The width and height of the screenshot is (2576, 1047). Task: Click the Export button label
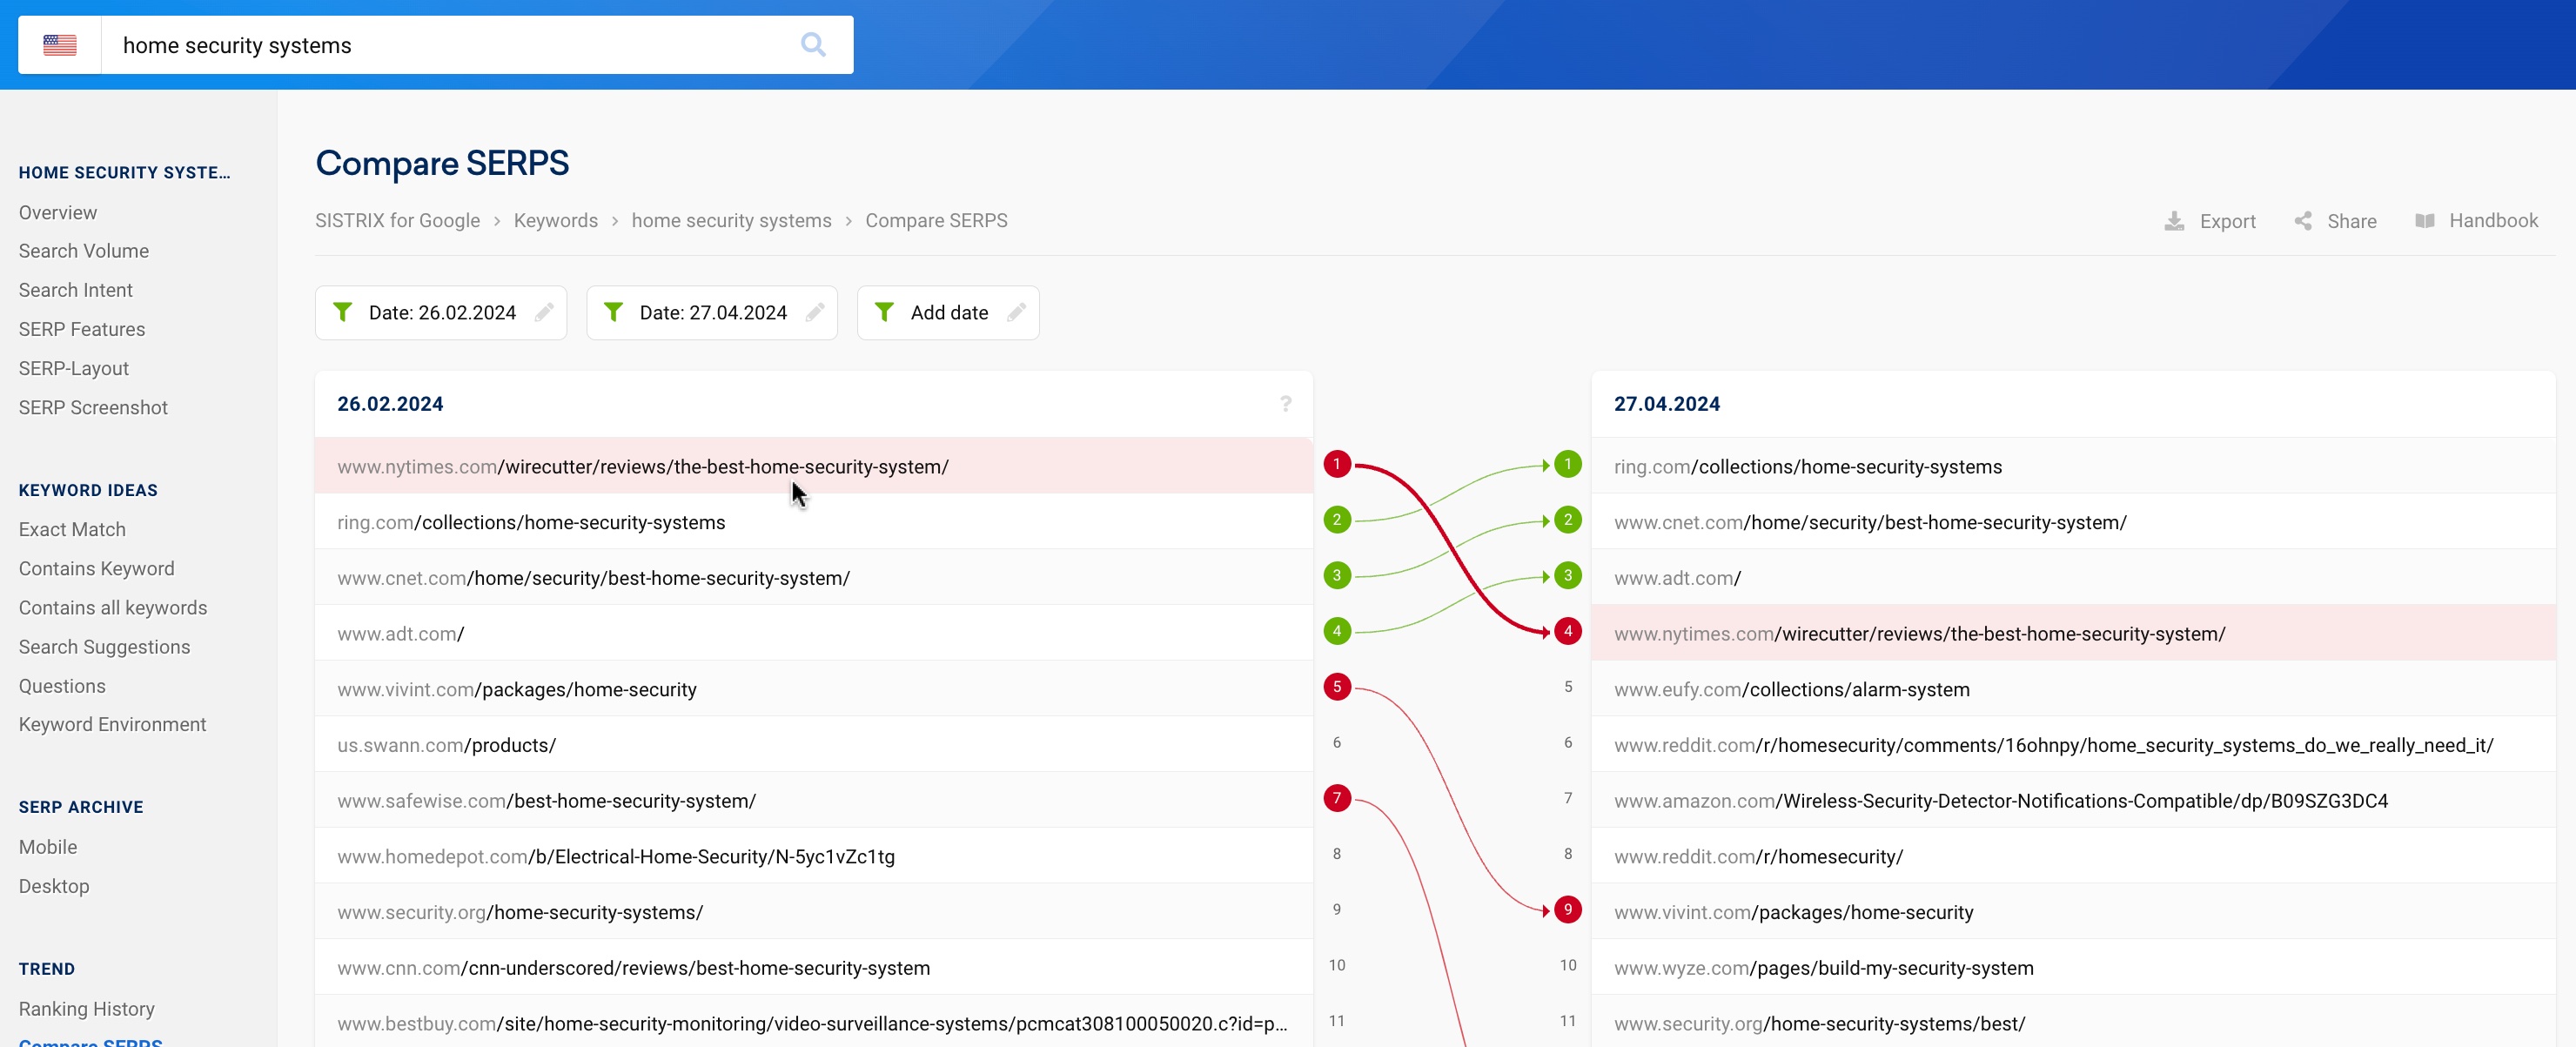click(2228, 222)
